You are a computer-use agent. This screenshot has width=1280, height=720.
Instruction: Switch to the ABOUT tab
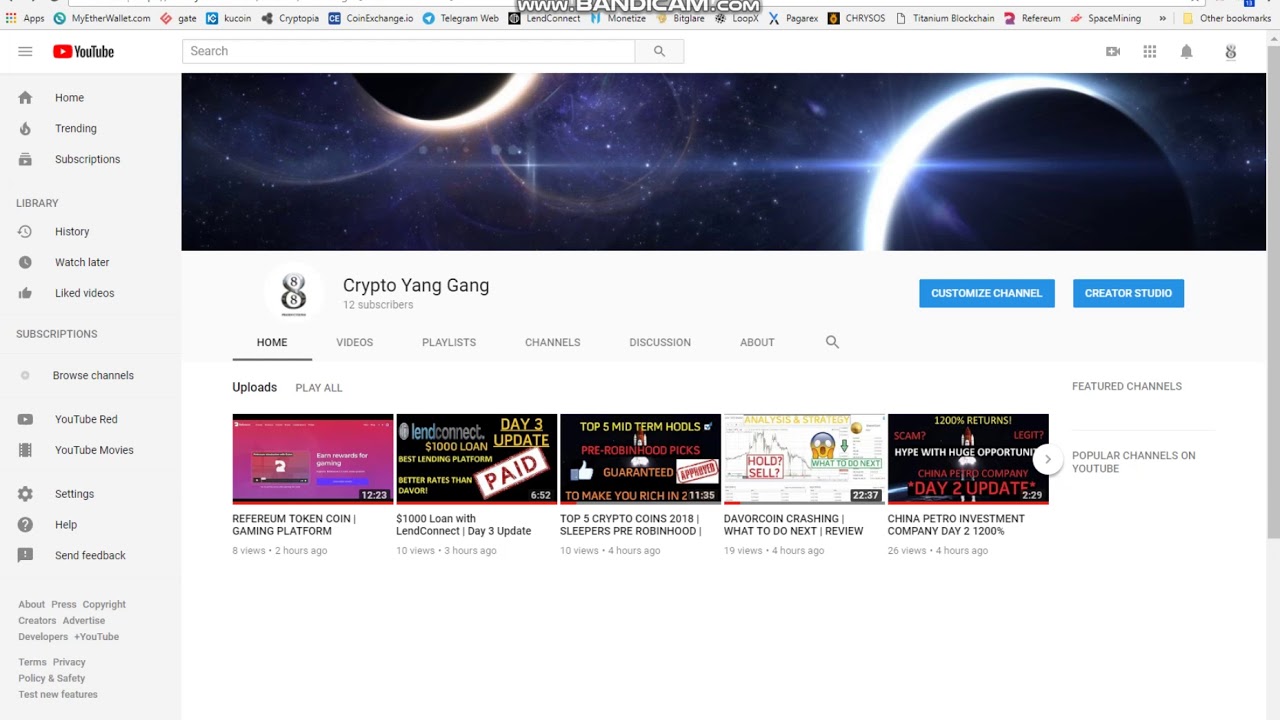click(x=757, y=342)
